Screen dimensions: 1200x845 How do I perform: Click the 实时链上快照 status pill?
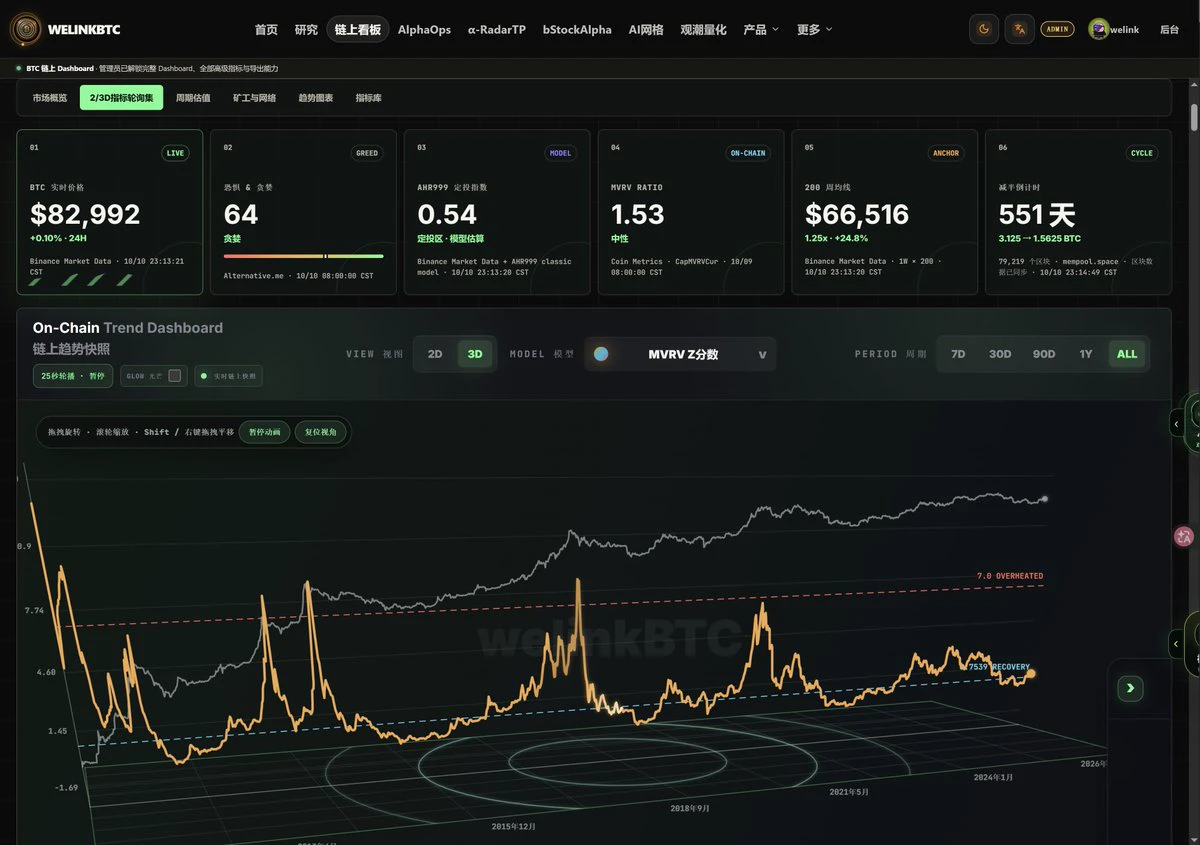tap(228, 376)
